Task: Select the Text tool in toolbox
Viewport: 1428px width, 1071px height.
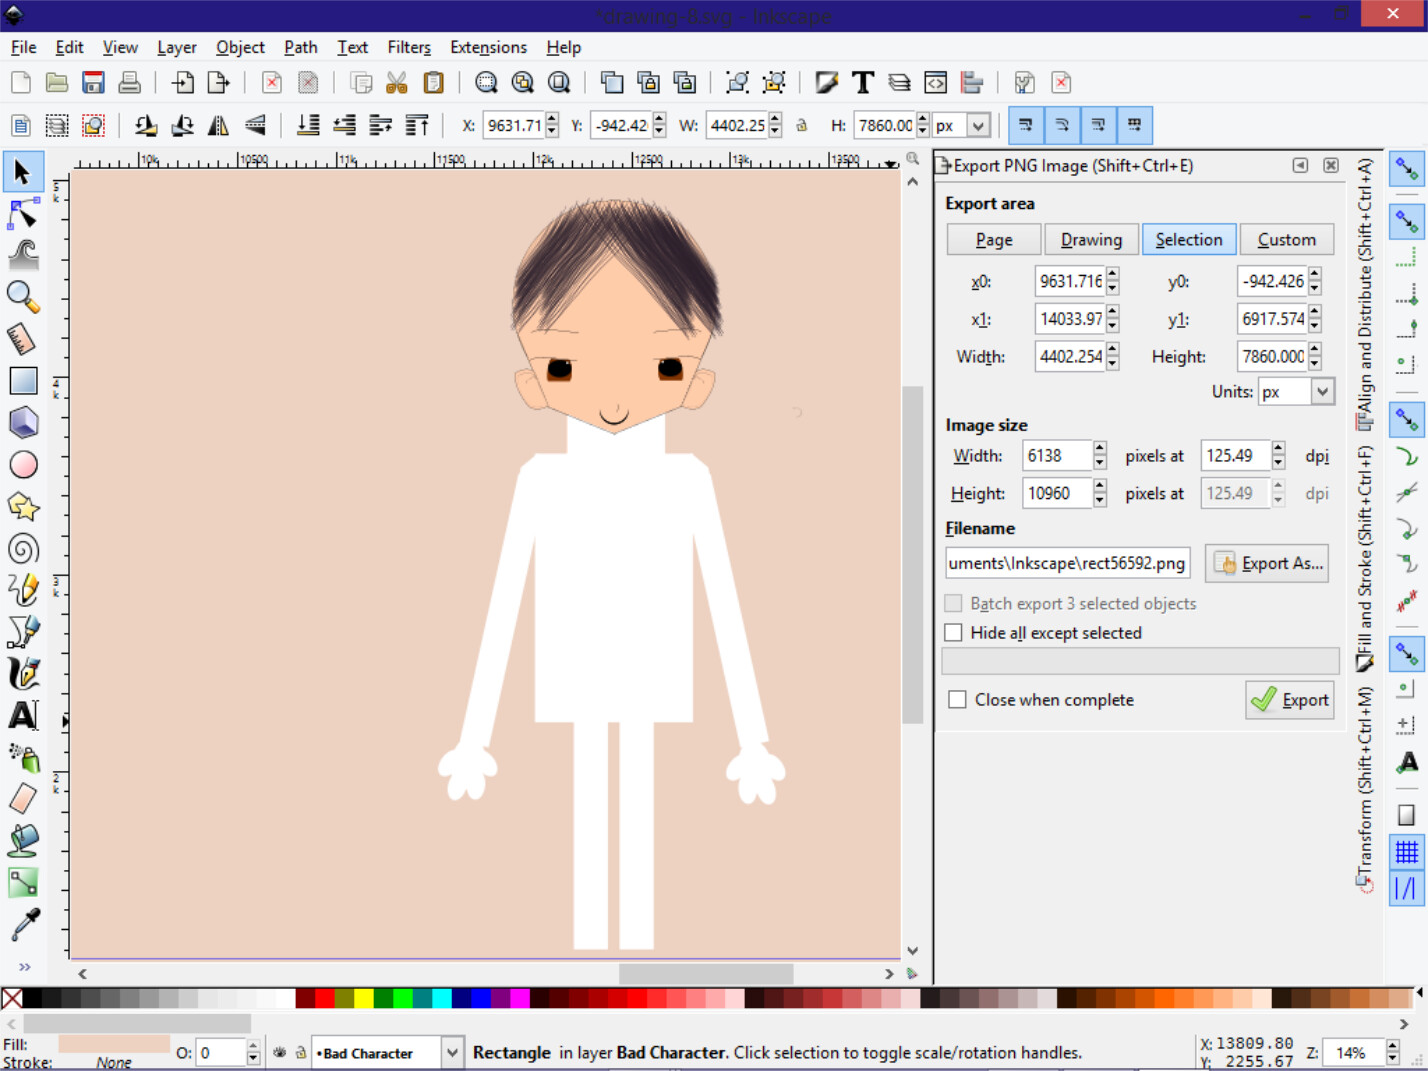Action: pos(23,716)
